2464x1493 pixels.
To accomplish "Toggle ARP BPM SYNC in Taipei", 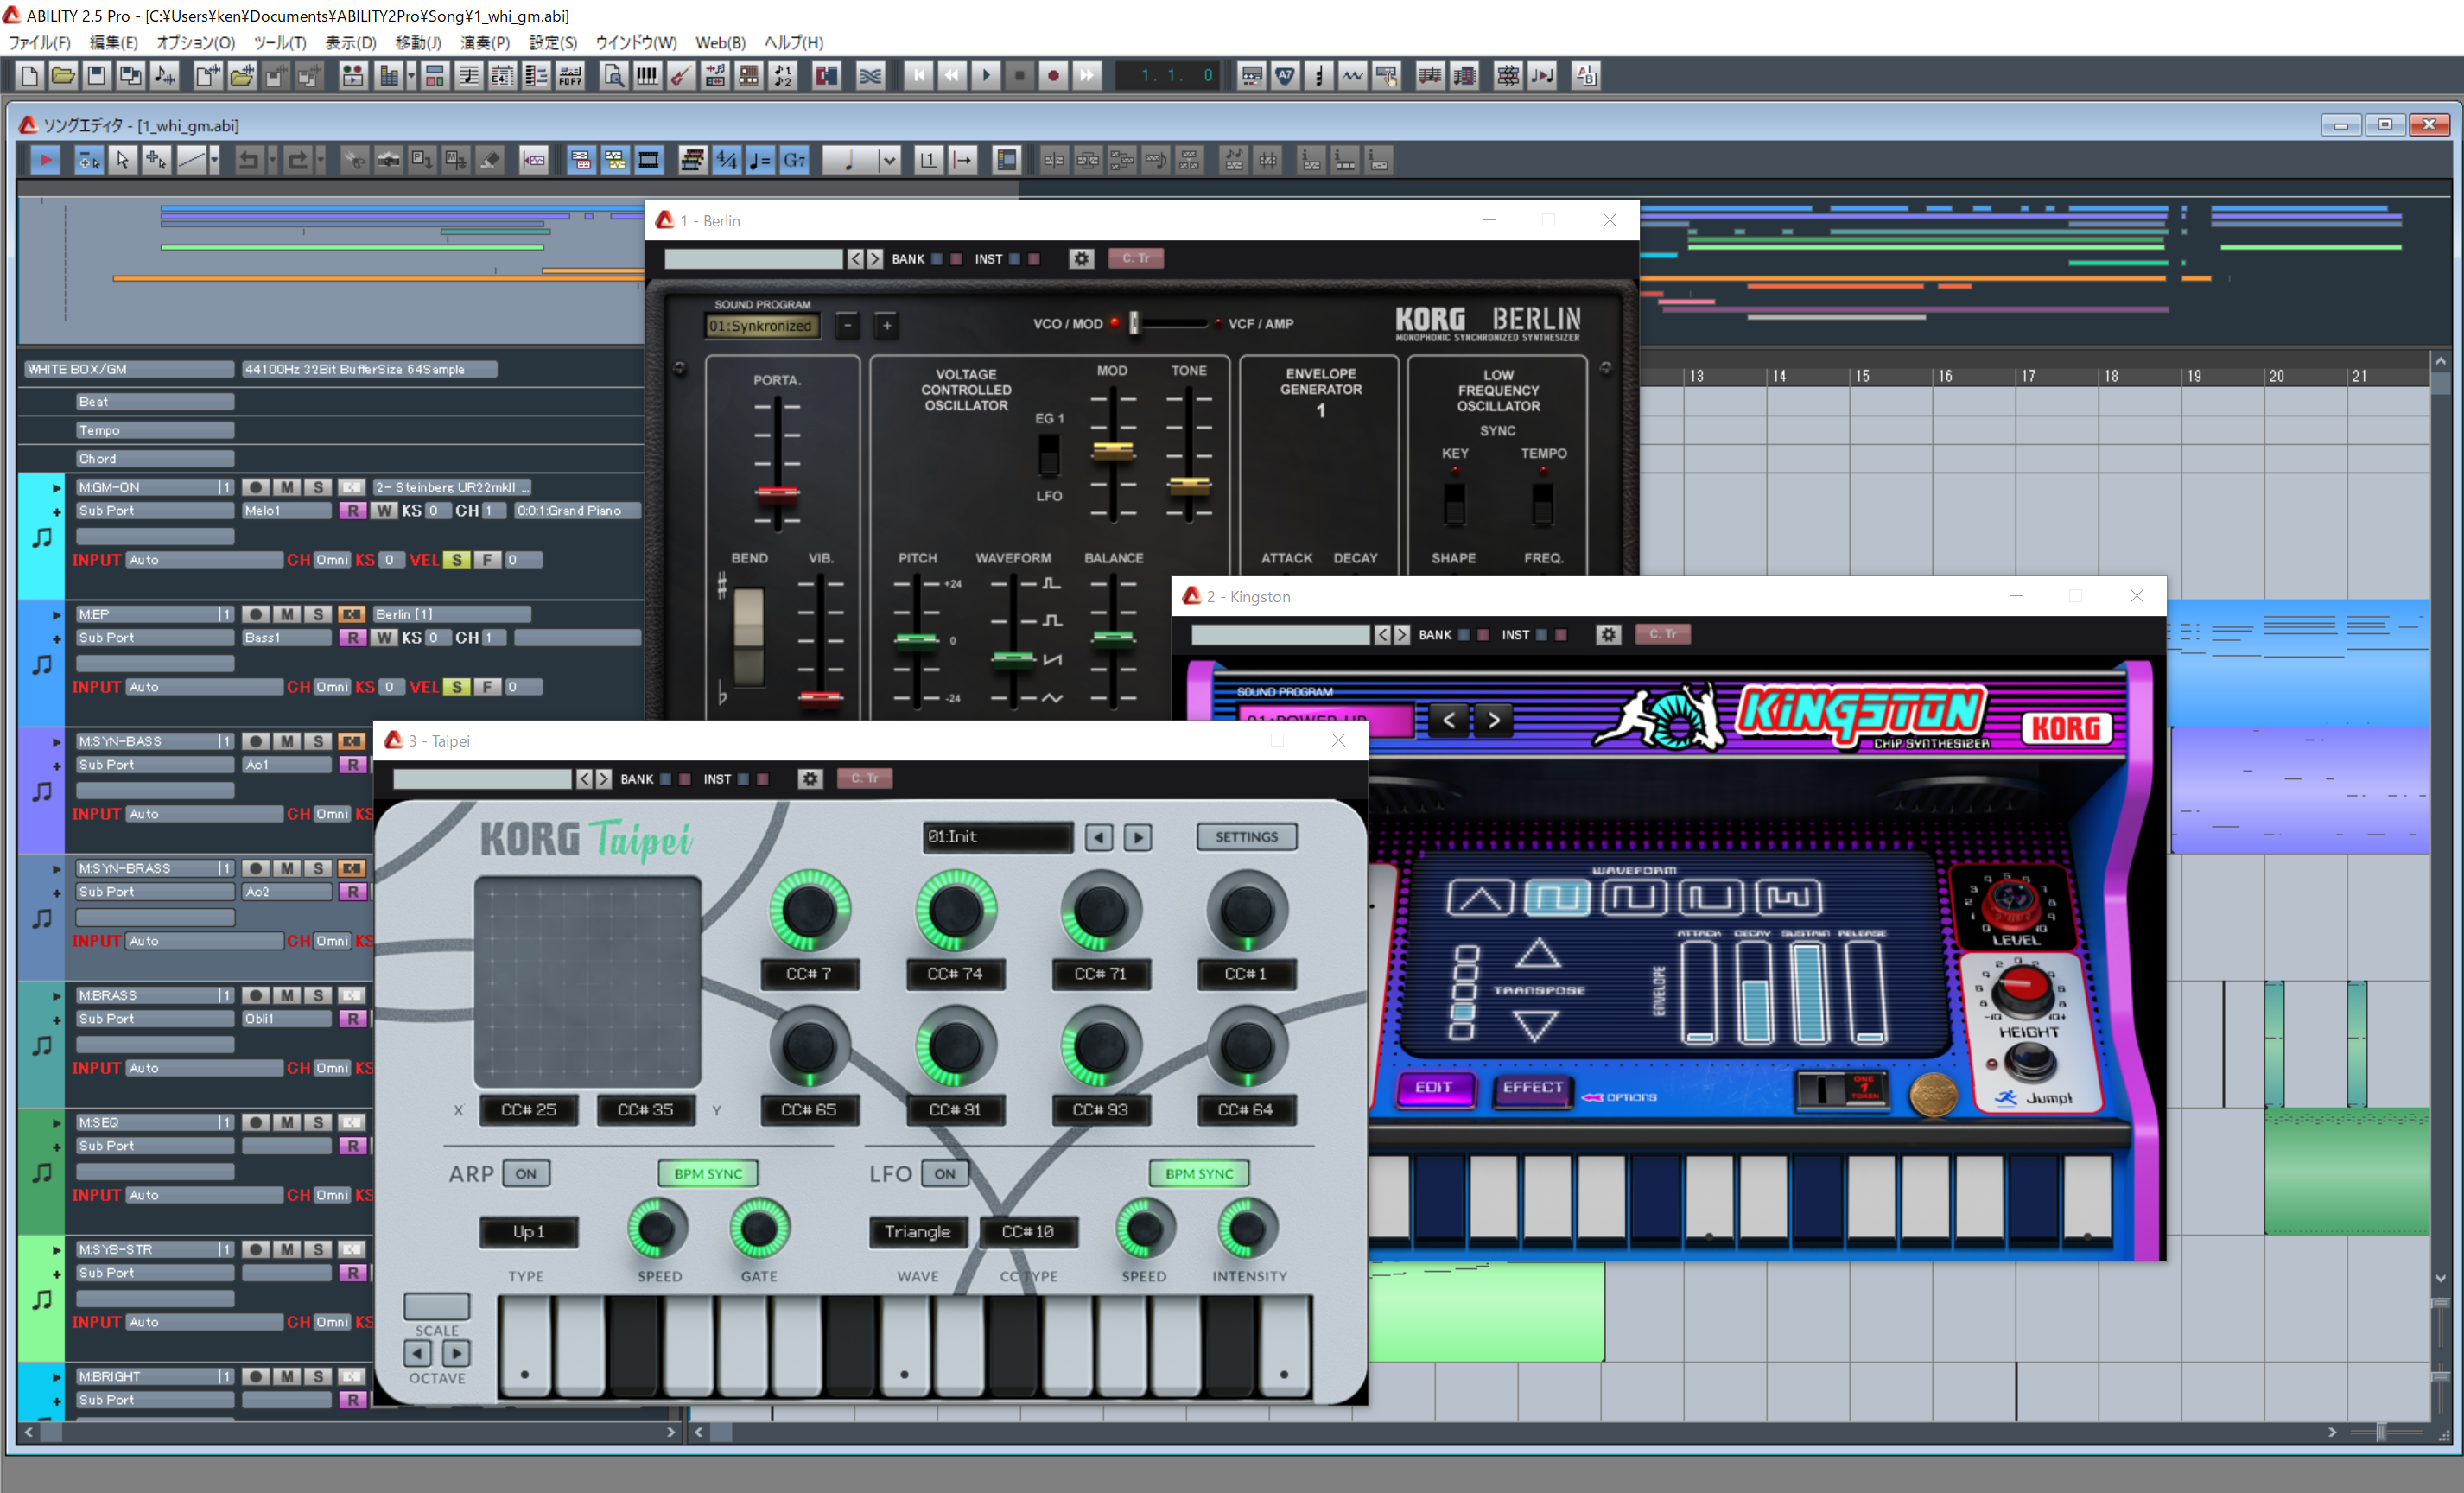I will coord(708,1174).
